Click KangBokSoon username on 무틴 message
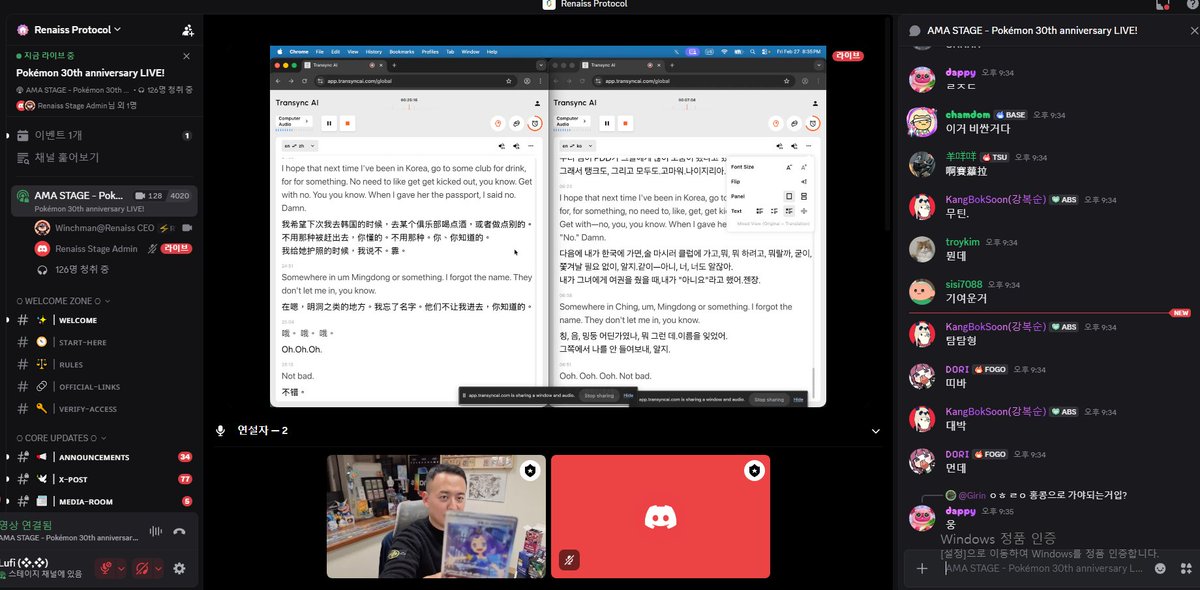The image size is (1200, 590). (x=994, y=199)
